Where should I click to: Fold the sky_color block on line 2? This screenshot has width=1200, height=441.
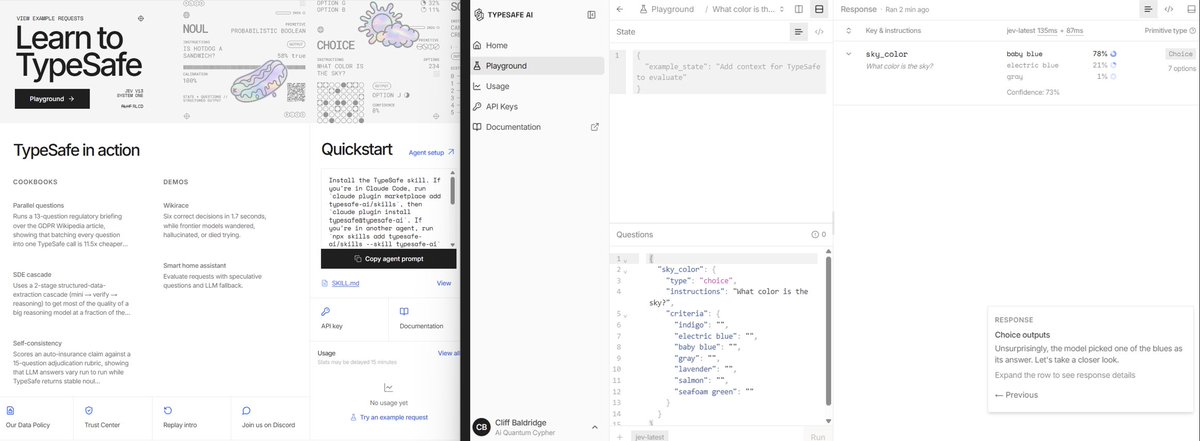626,271
